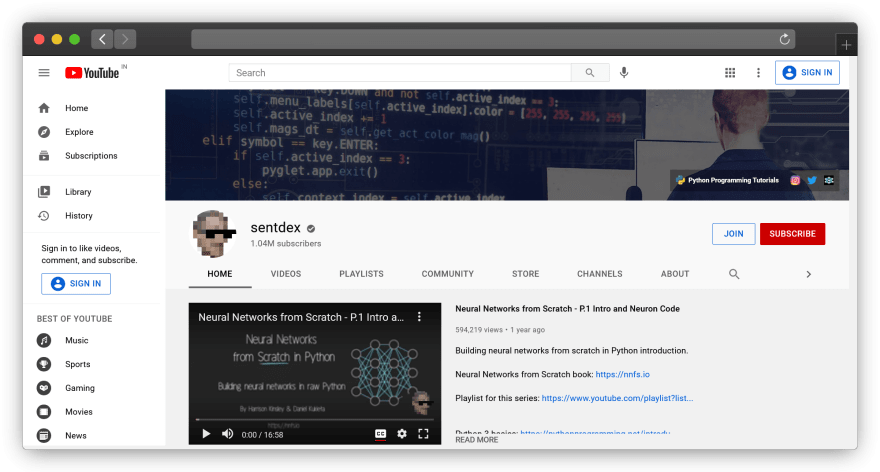880x472 pixels.
Task: Open the Neural Networks from Scratch video title
Action: [x=567, y=309]
